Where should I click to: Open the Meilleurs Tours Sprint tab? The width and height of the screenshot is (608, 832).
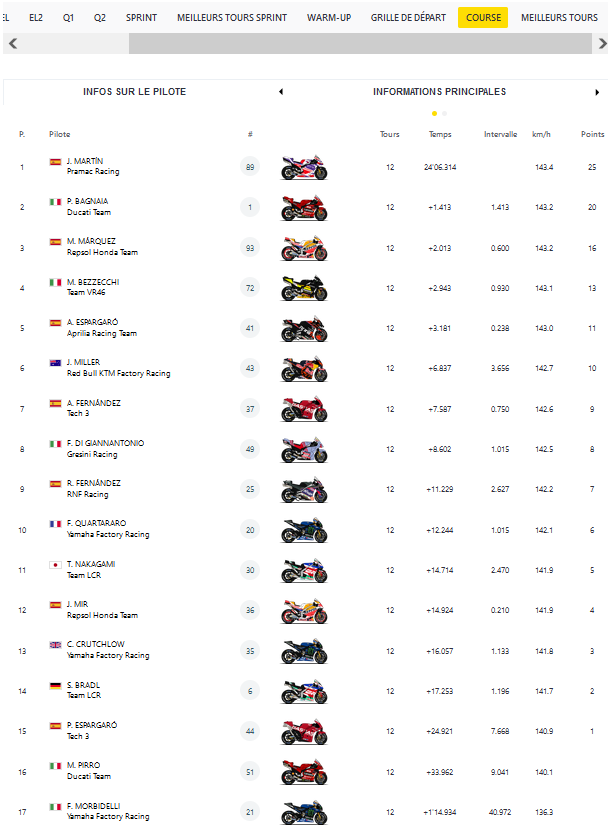pos(232,18)
